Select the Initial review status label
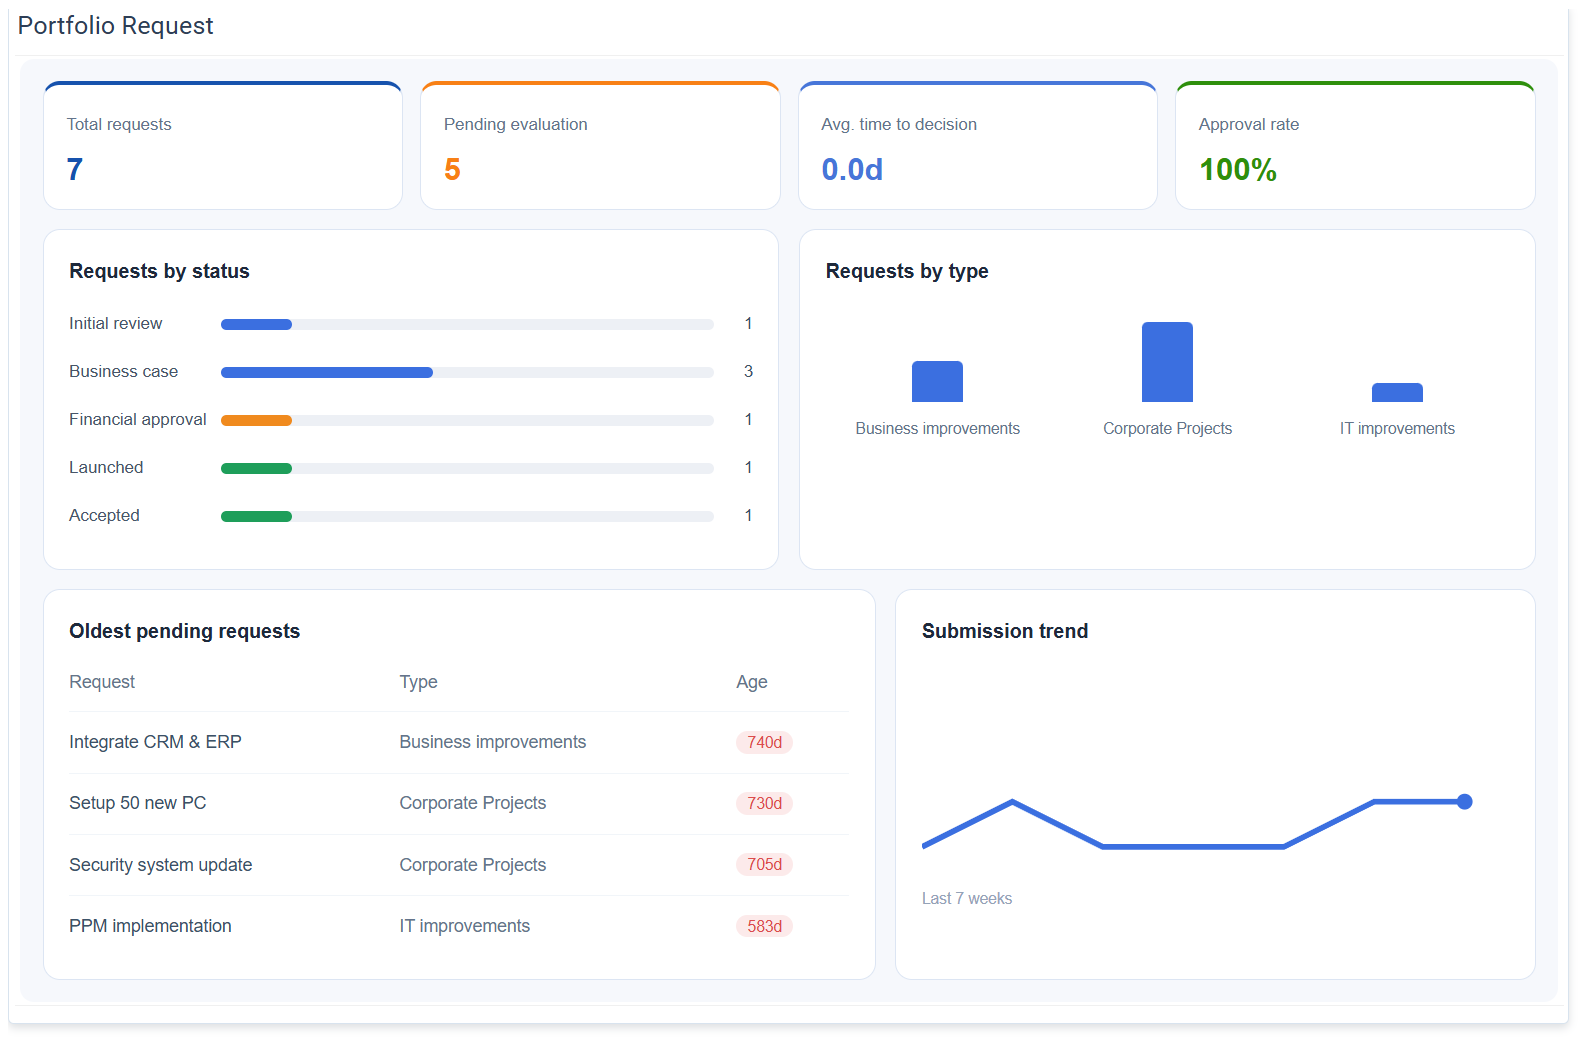This screenshot has height=1037, width=1578. pos(115,323)
